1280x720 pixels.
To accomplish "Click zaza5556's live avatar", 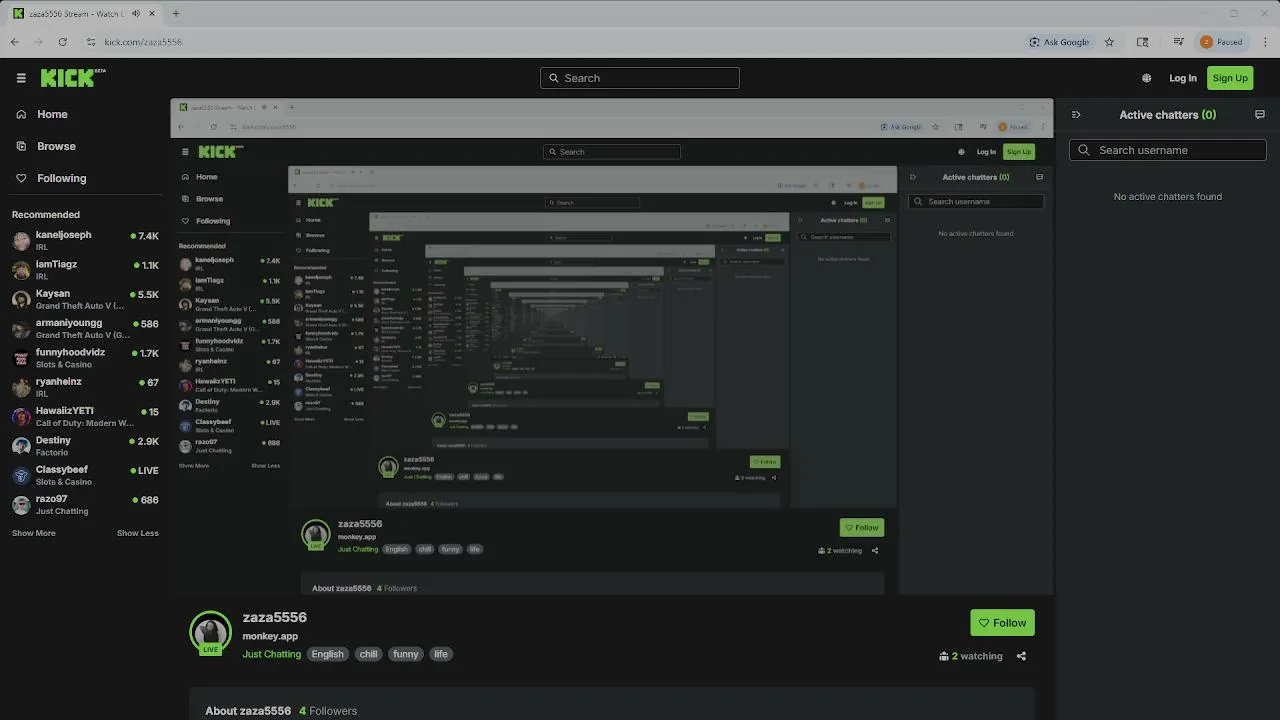I will tap(210, 632).
